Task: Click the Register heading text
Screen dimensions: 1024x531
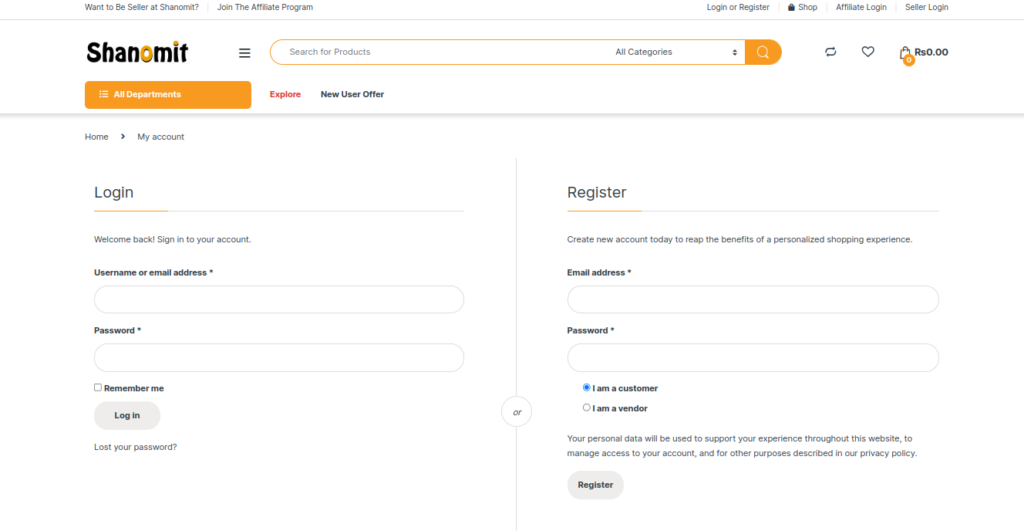Action: pos(596,193)
